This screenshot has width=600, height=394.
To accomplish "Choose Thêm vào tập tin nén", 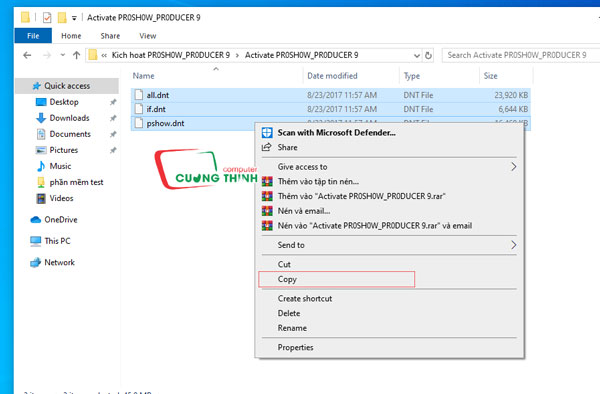I will (389, 181).
